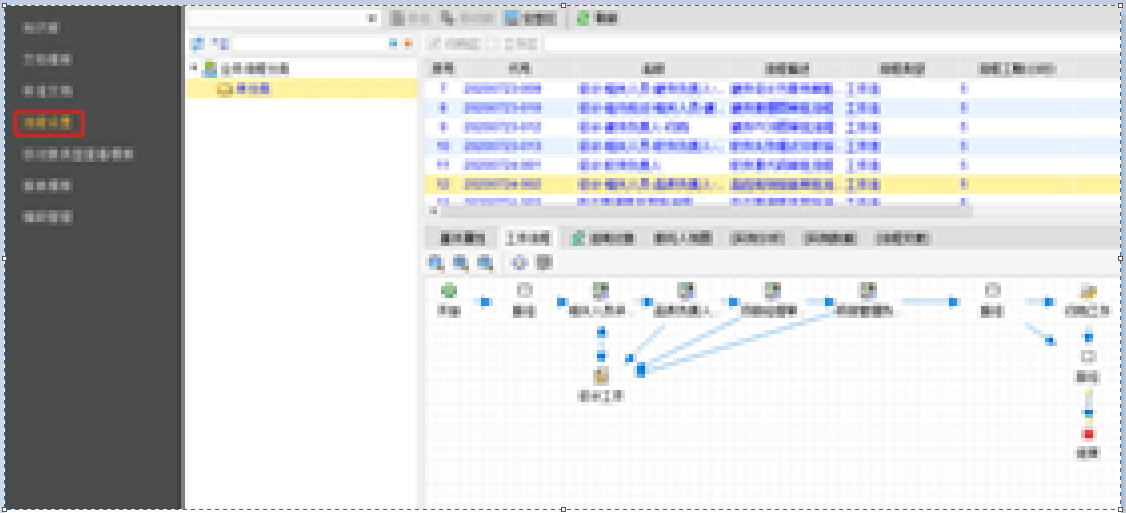Select the folder-icon node at diagram's top right
The height and width of the screenshot is (513, 1126).
point(1088,292)
